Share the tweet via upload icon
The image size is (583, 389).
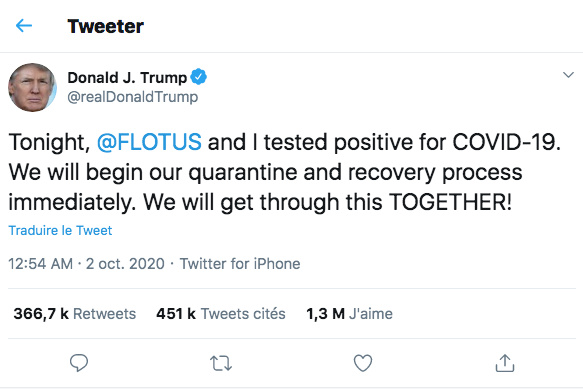tap(505, 363)
